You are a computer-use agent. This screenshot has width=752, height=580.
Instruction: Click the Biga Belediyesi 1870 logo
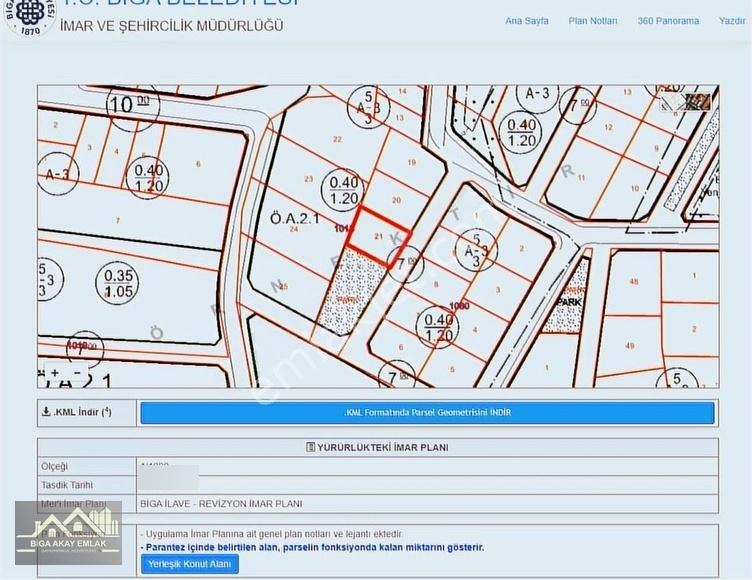(29, 18)
